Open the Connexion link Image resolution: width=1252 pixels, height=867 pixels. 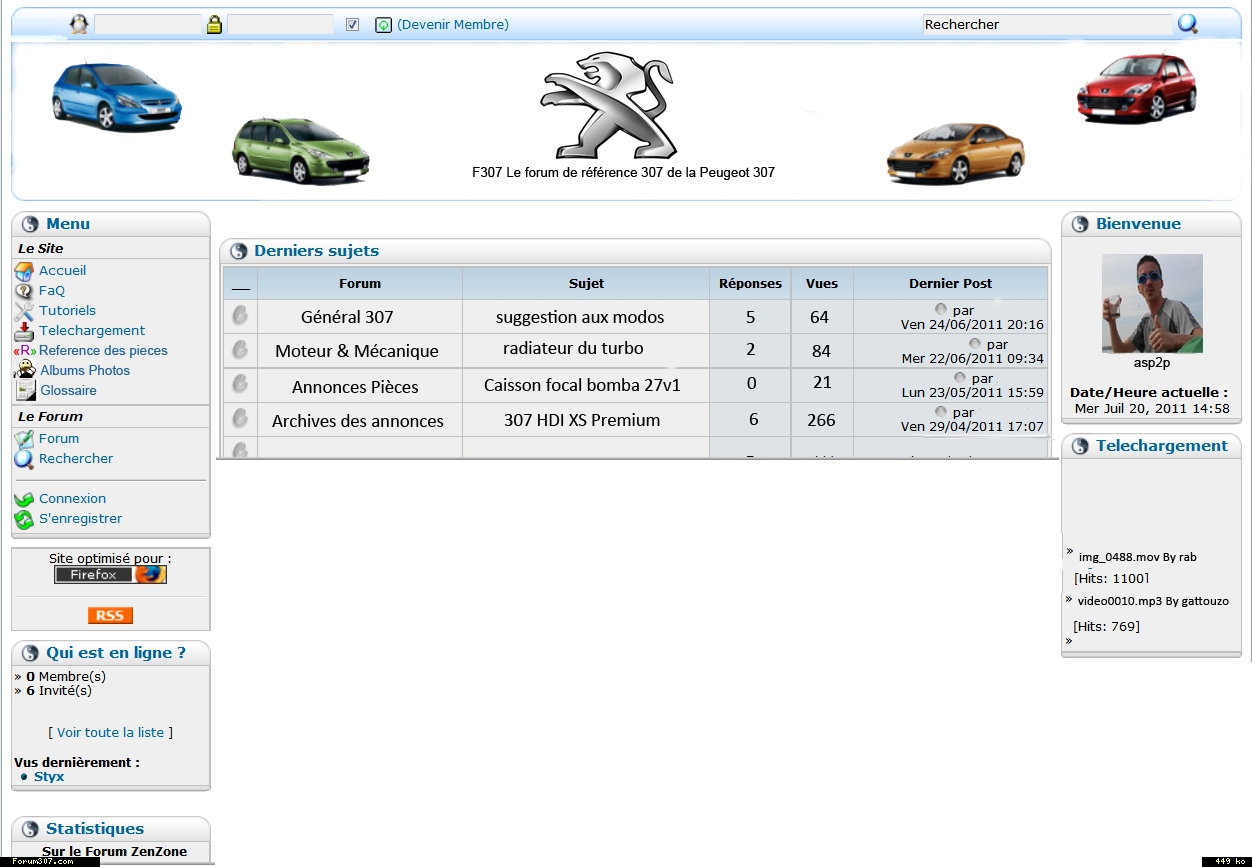[x=72, y=499]
